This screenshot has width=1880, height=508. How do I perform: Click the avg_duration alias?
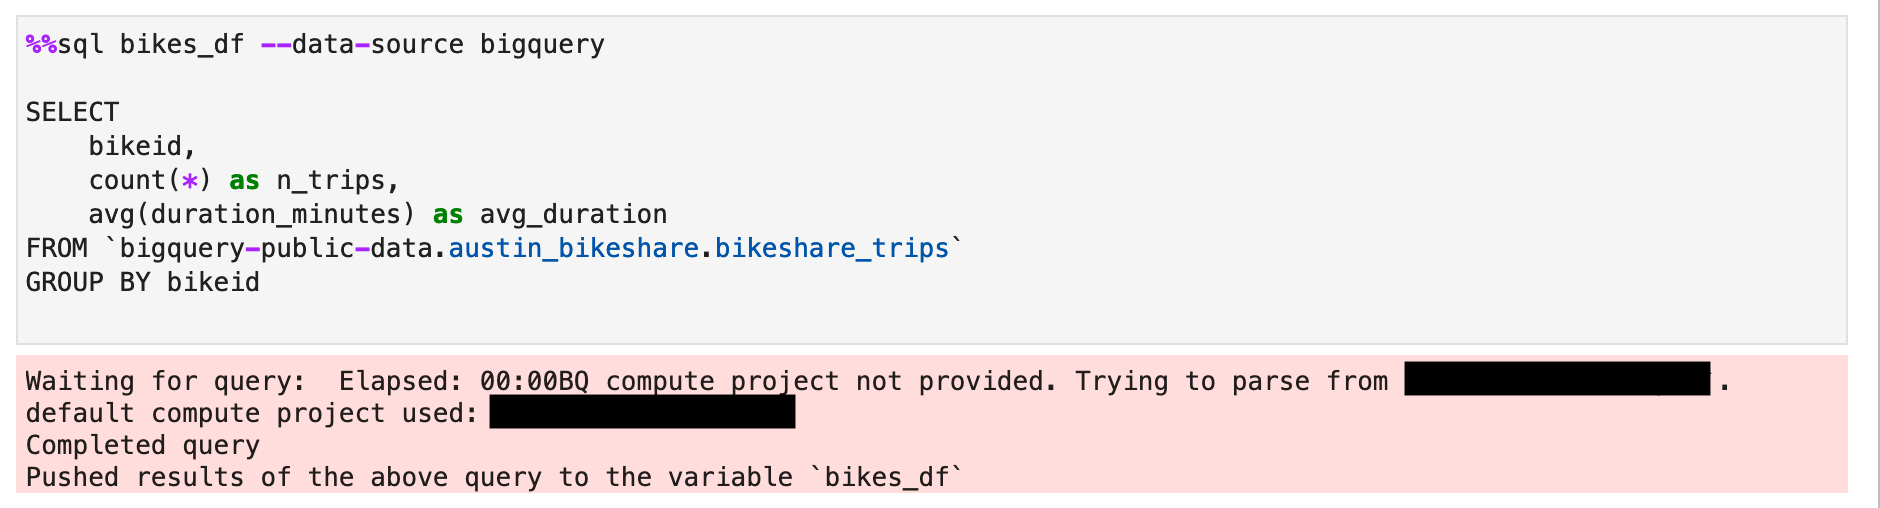pyautogui.click(x=573, y=214)
